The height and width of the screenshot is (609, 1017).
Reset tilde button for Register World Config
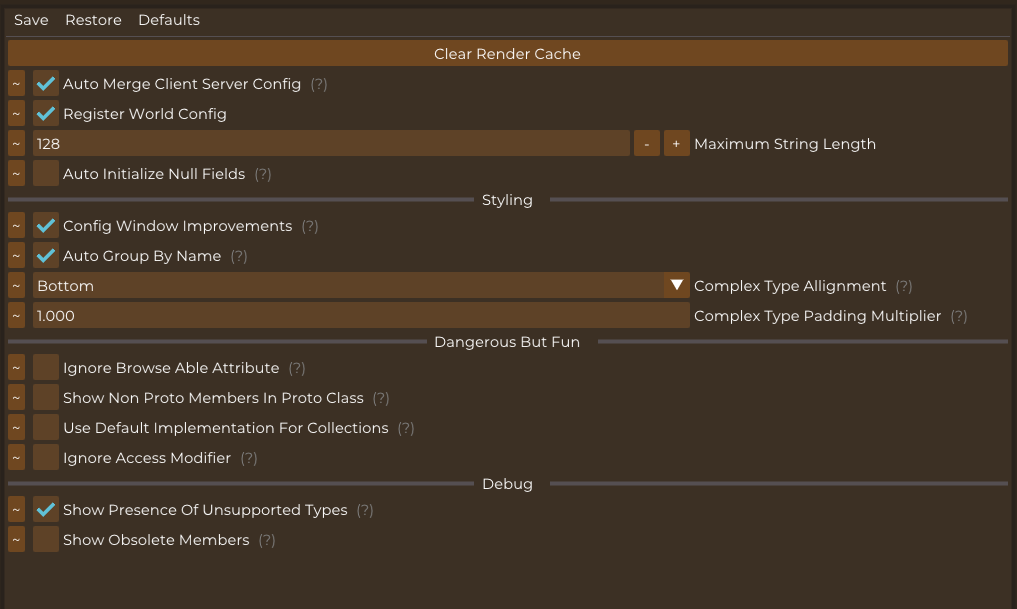click(x=16, y=113)
